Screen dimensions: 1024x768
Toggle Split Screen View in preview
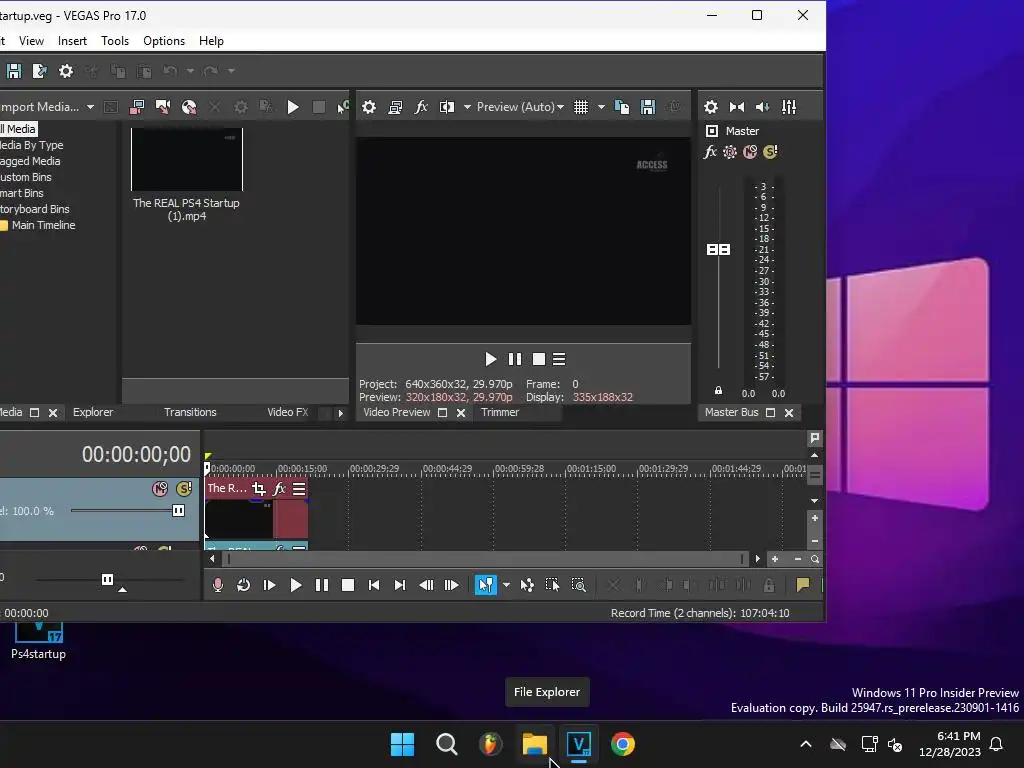pos(447,107)
